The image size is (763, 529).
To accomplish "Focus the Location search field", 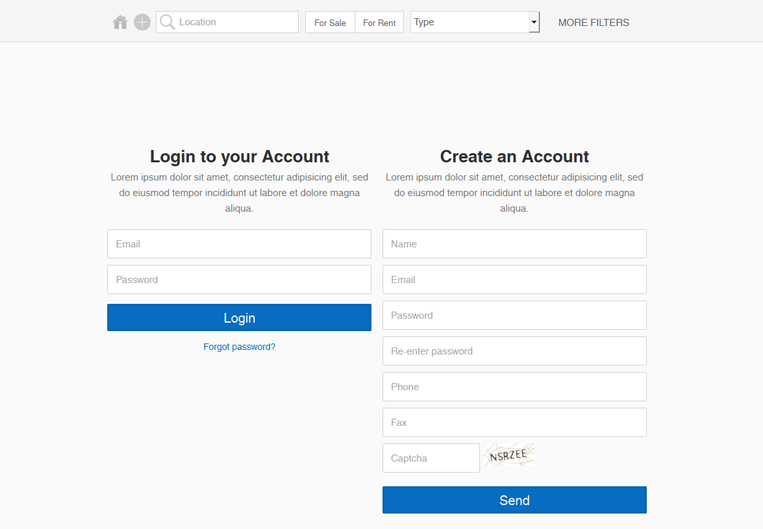I will point(227,22).
